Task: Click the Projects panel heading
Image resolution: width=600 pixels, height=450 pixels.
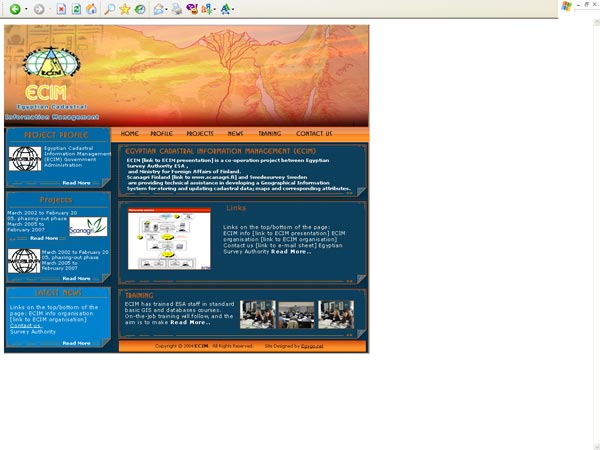Action: click(56, 200)
